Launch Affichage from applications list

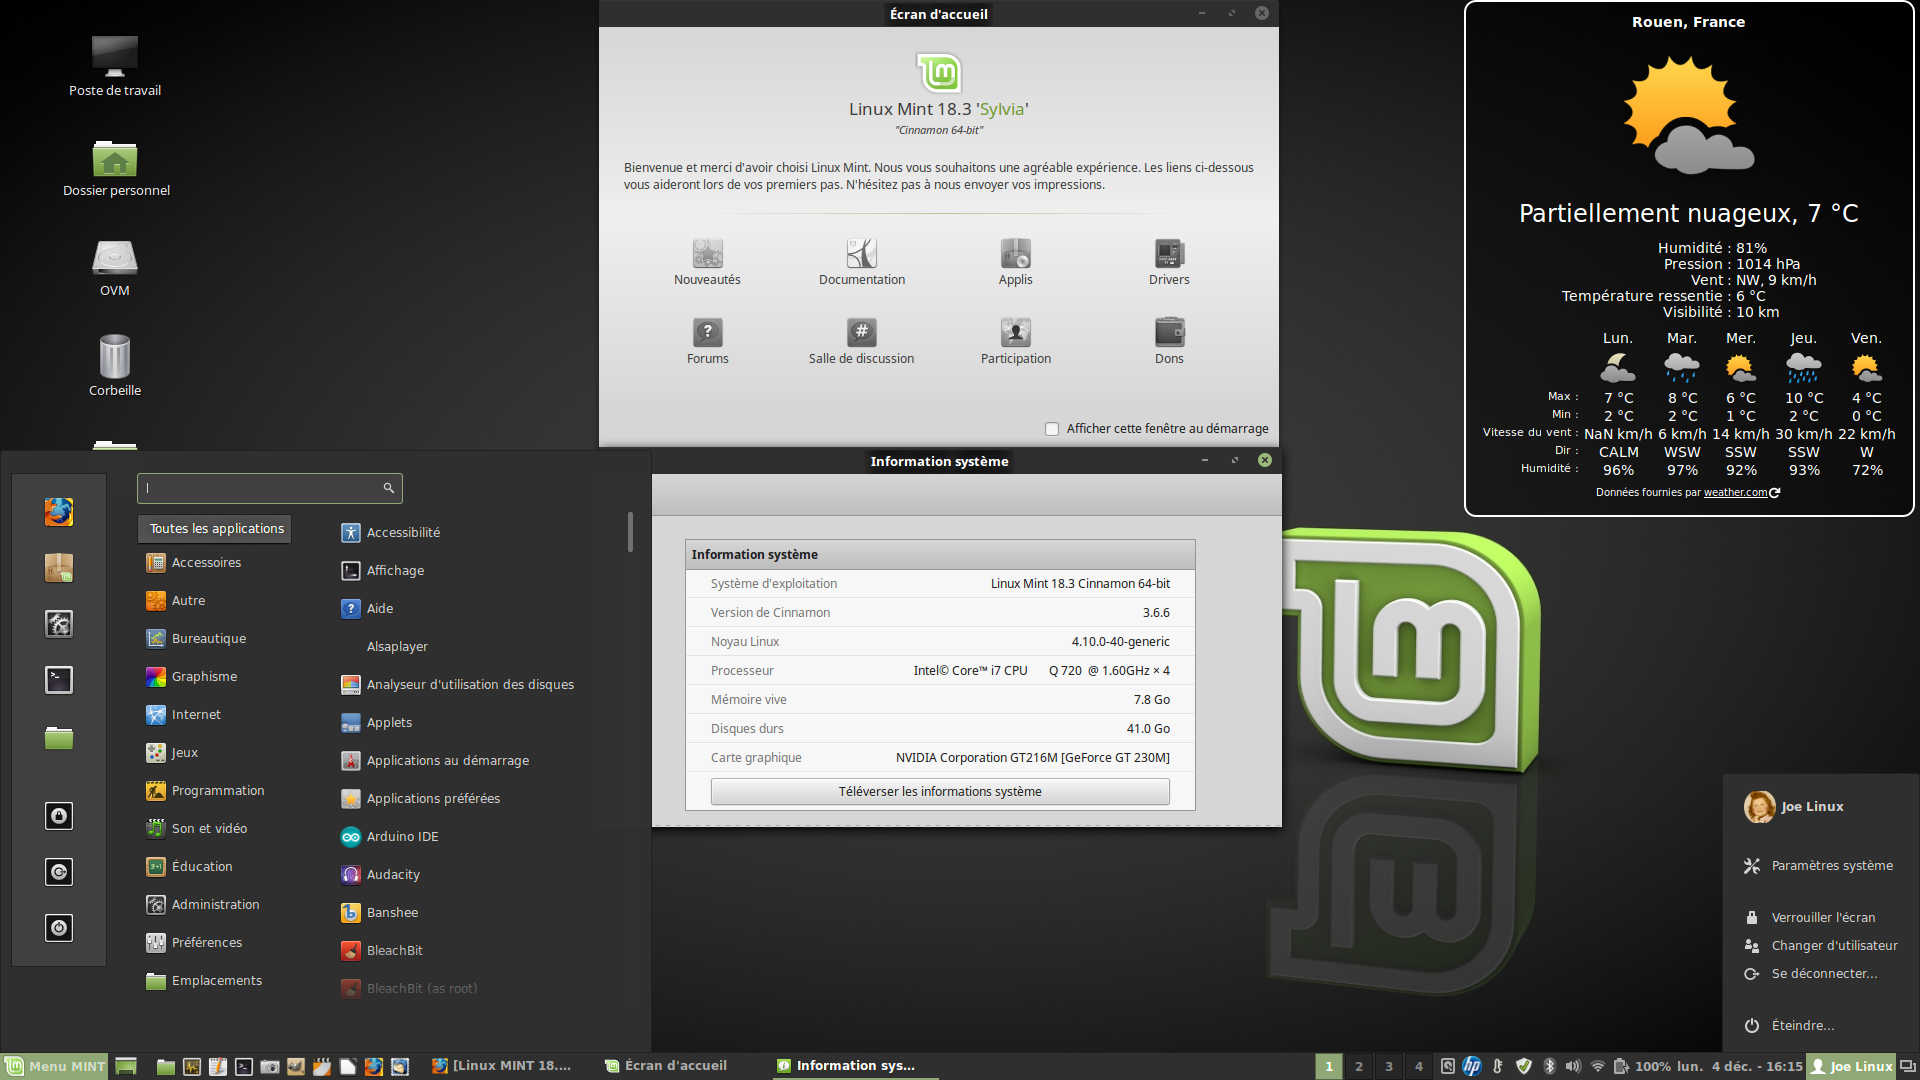click(x=383, y=571)
